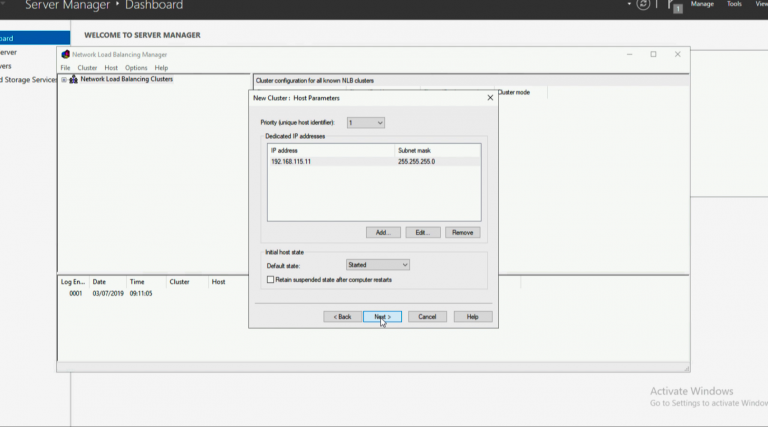Image resolution: width=768 pixels, height=427 pixels.
Task: Open the Manage menu in Server Manager
Action: tap(702, 4)
